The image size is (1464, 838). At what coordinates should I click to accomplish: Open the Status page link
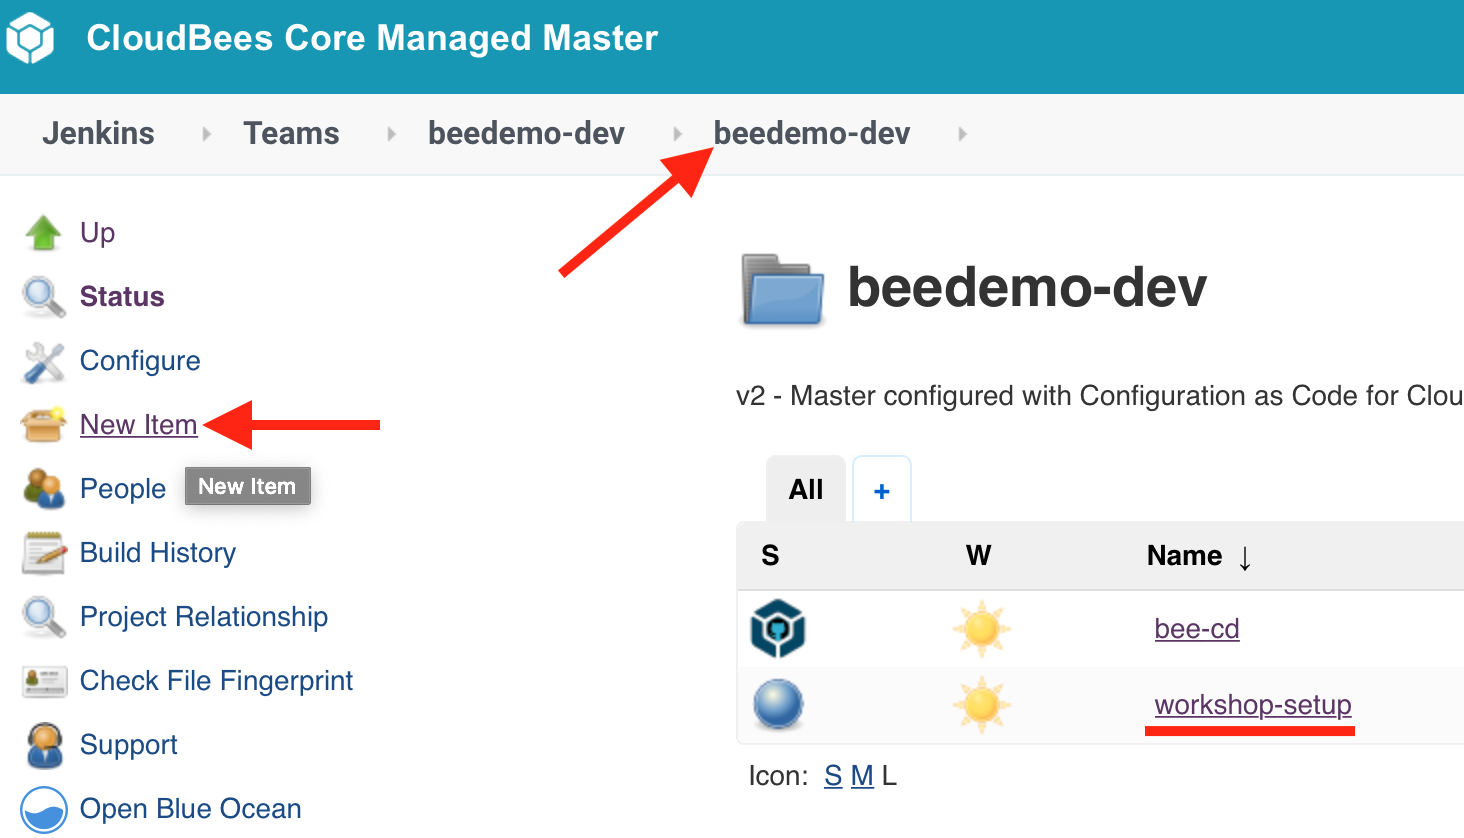click(x=122, y=297)
